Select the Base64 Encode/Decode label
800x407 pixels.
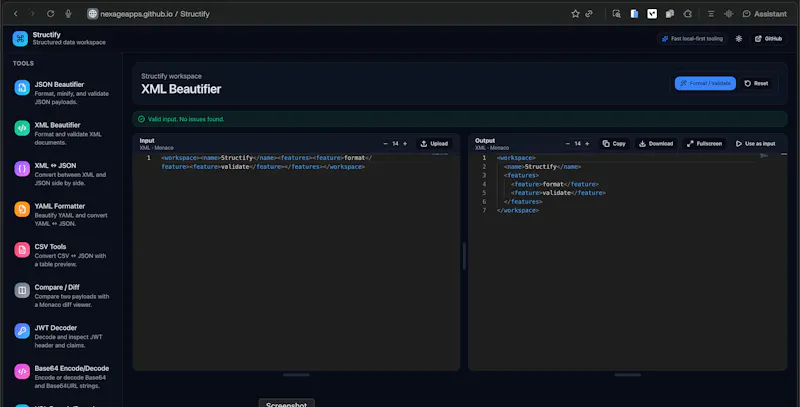click(x=72, y=368)
